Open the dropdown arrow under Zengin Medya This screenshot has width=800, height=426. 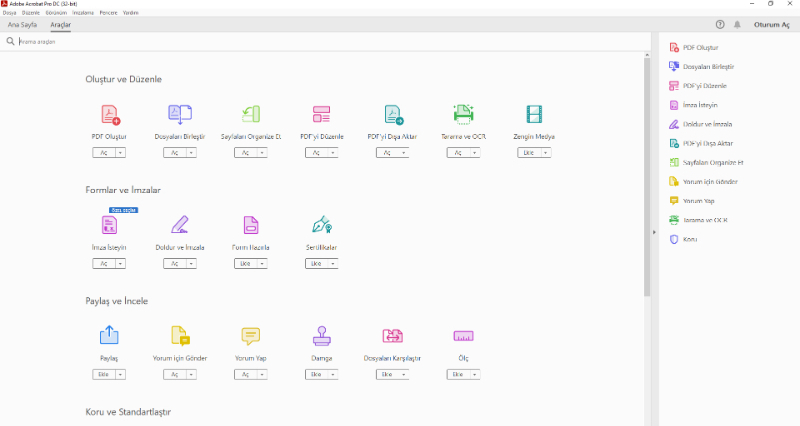545,153
